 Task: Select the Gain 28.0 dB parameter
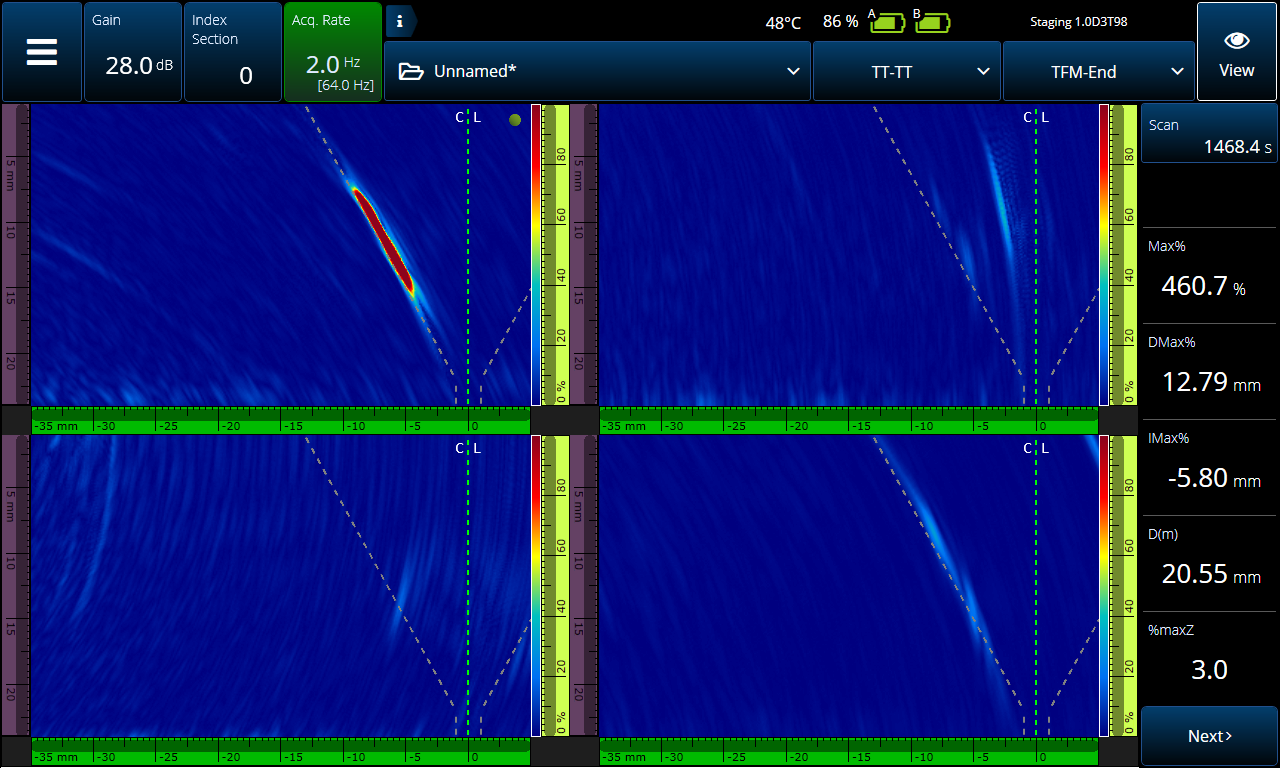coord(133,52)
